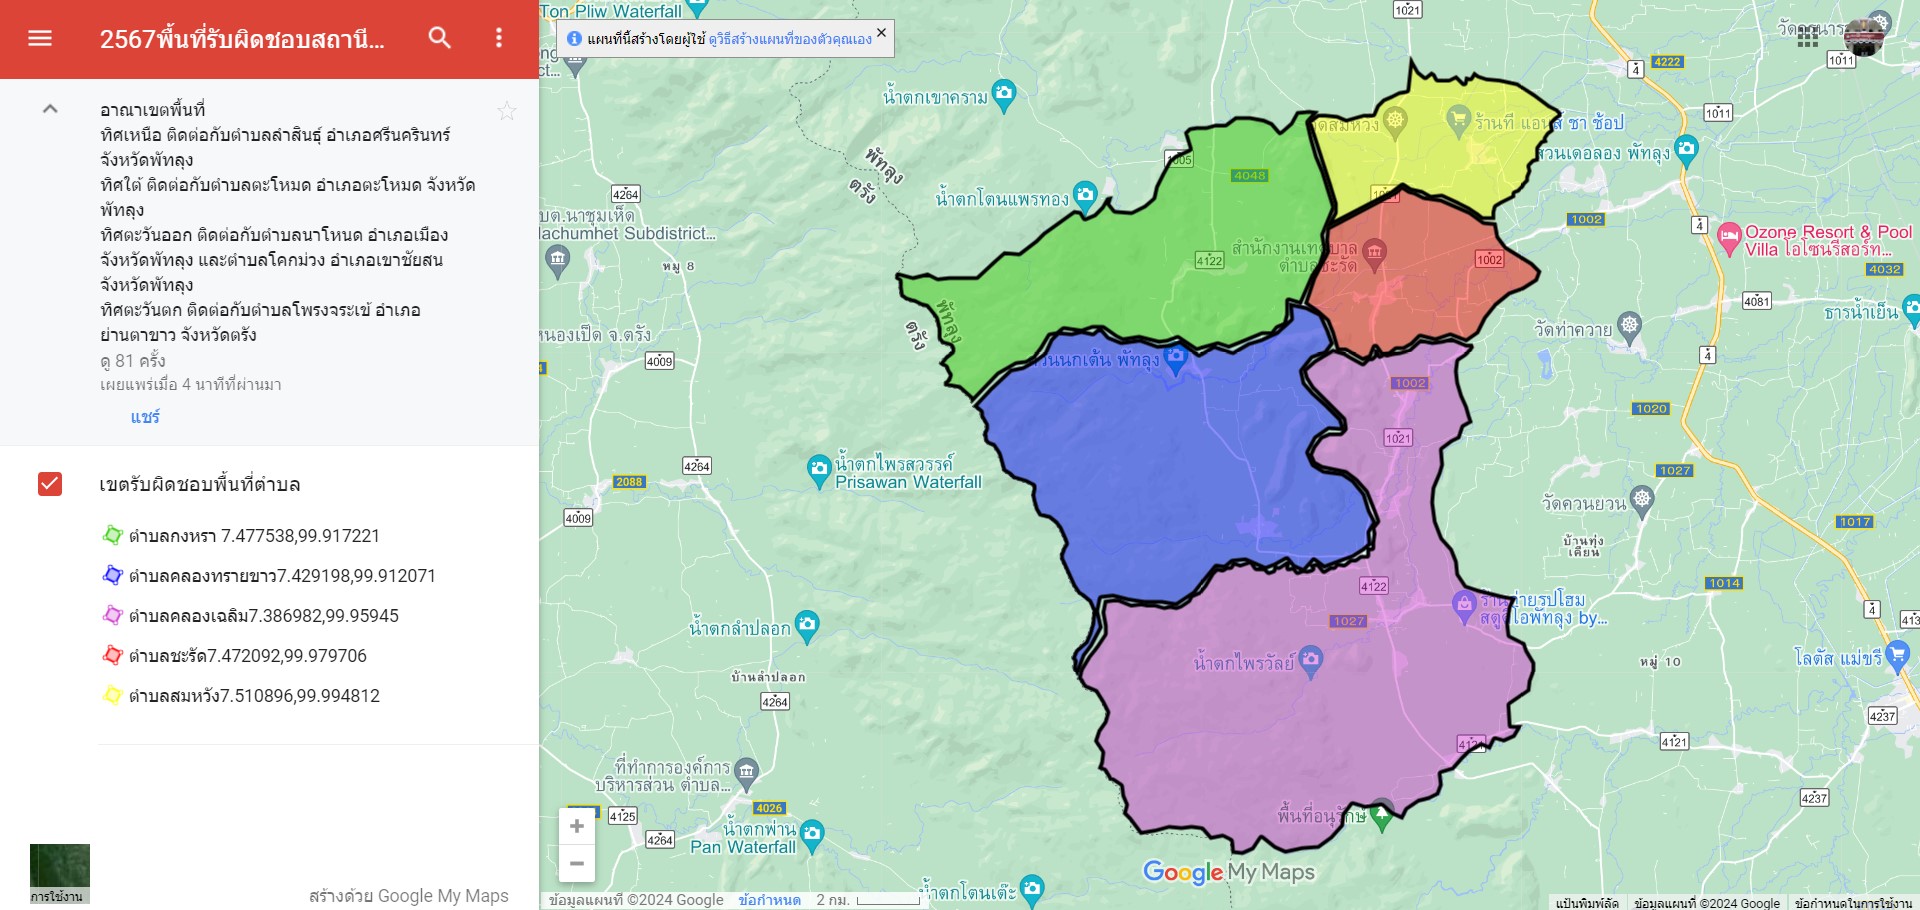This screenshot has width=1920, height=910.
Task: Select the green ตำบลกงหรา polygon icon
Action: (x=112, y=536)
